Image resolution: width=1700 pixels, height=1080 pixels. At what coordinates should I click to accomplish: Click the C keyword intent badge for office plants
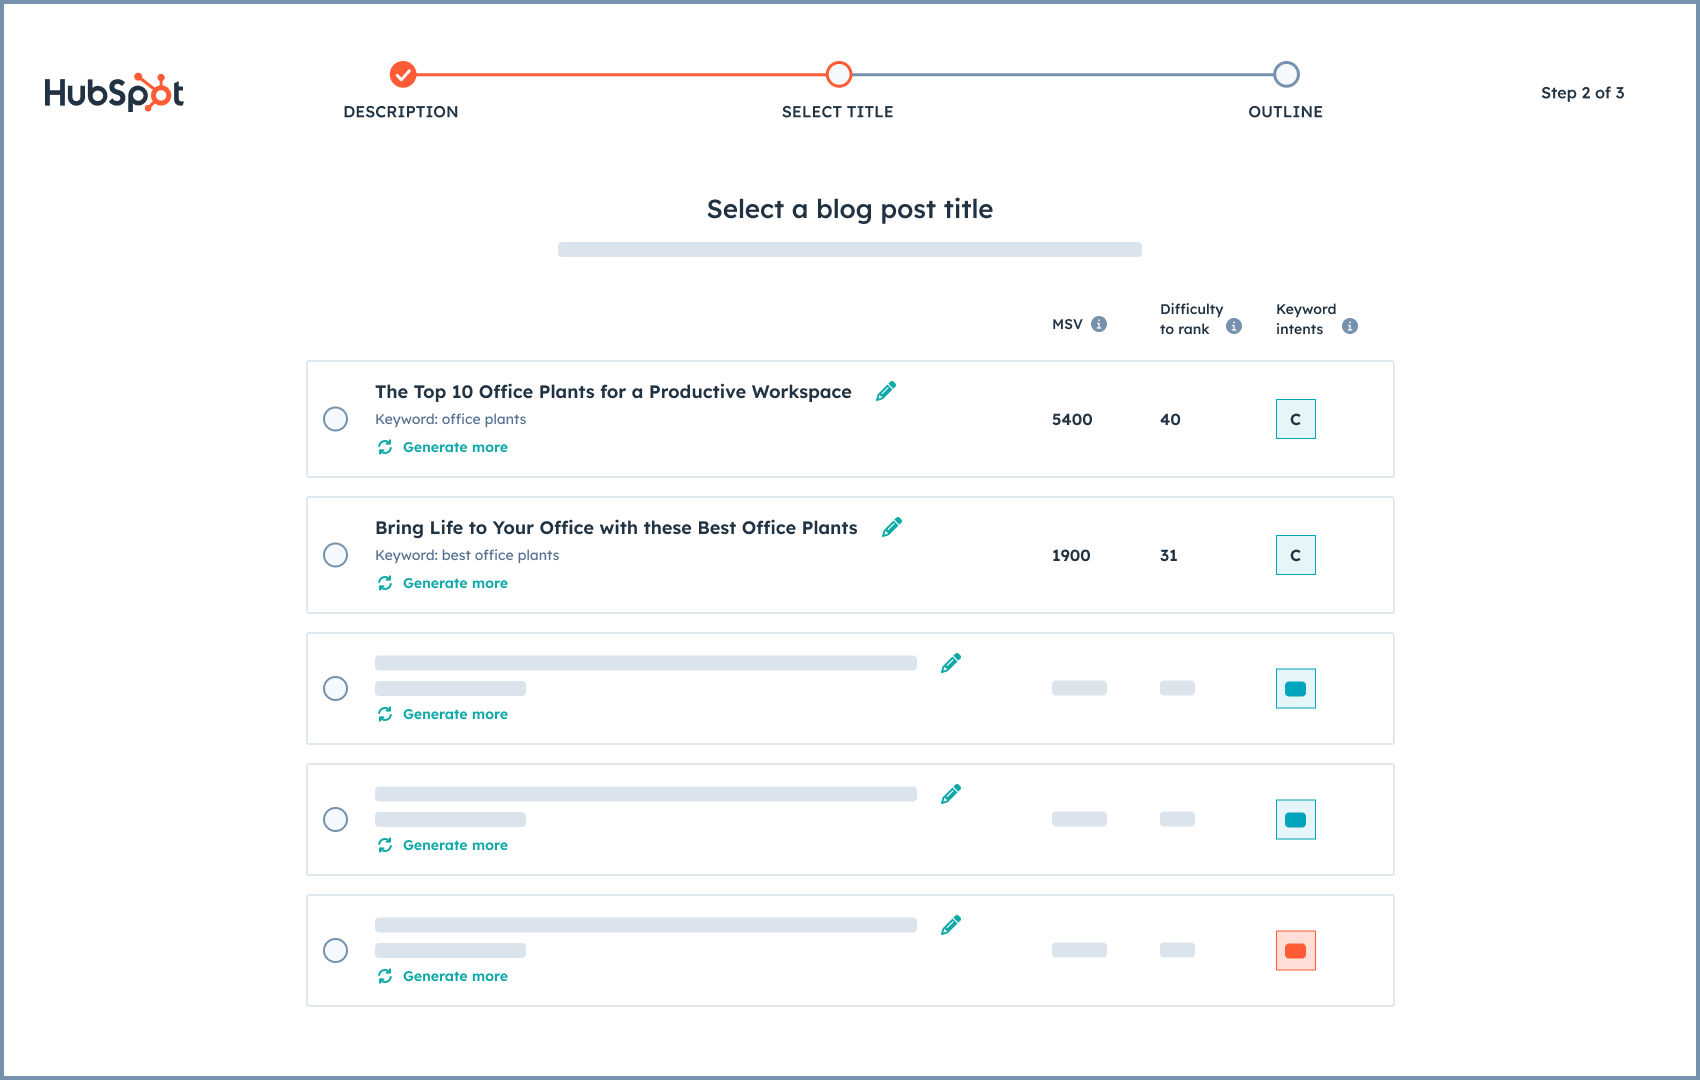1295,419
